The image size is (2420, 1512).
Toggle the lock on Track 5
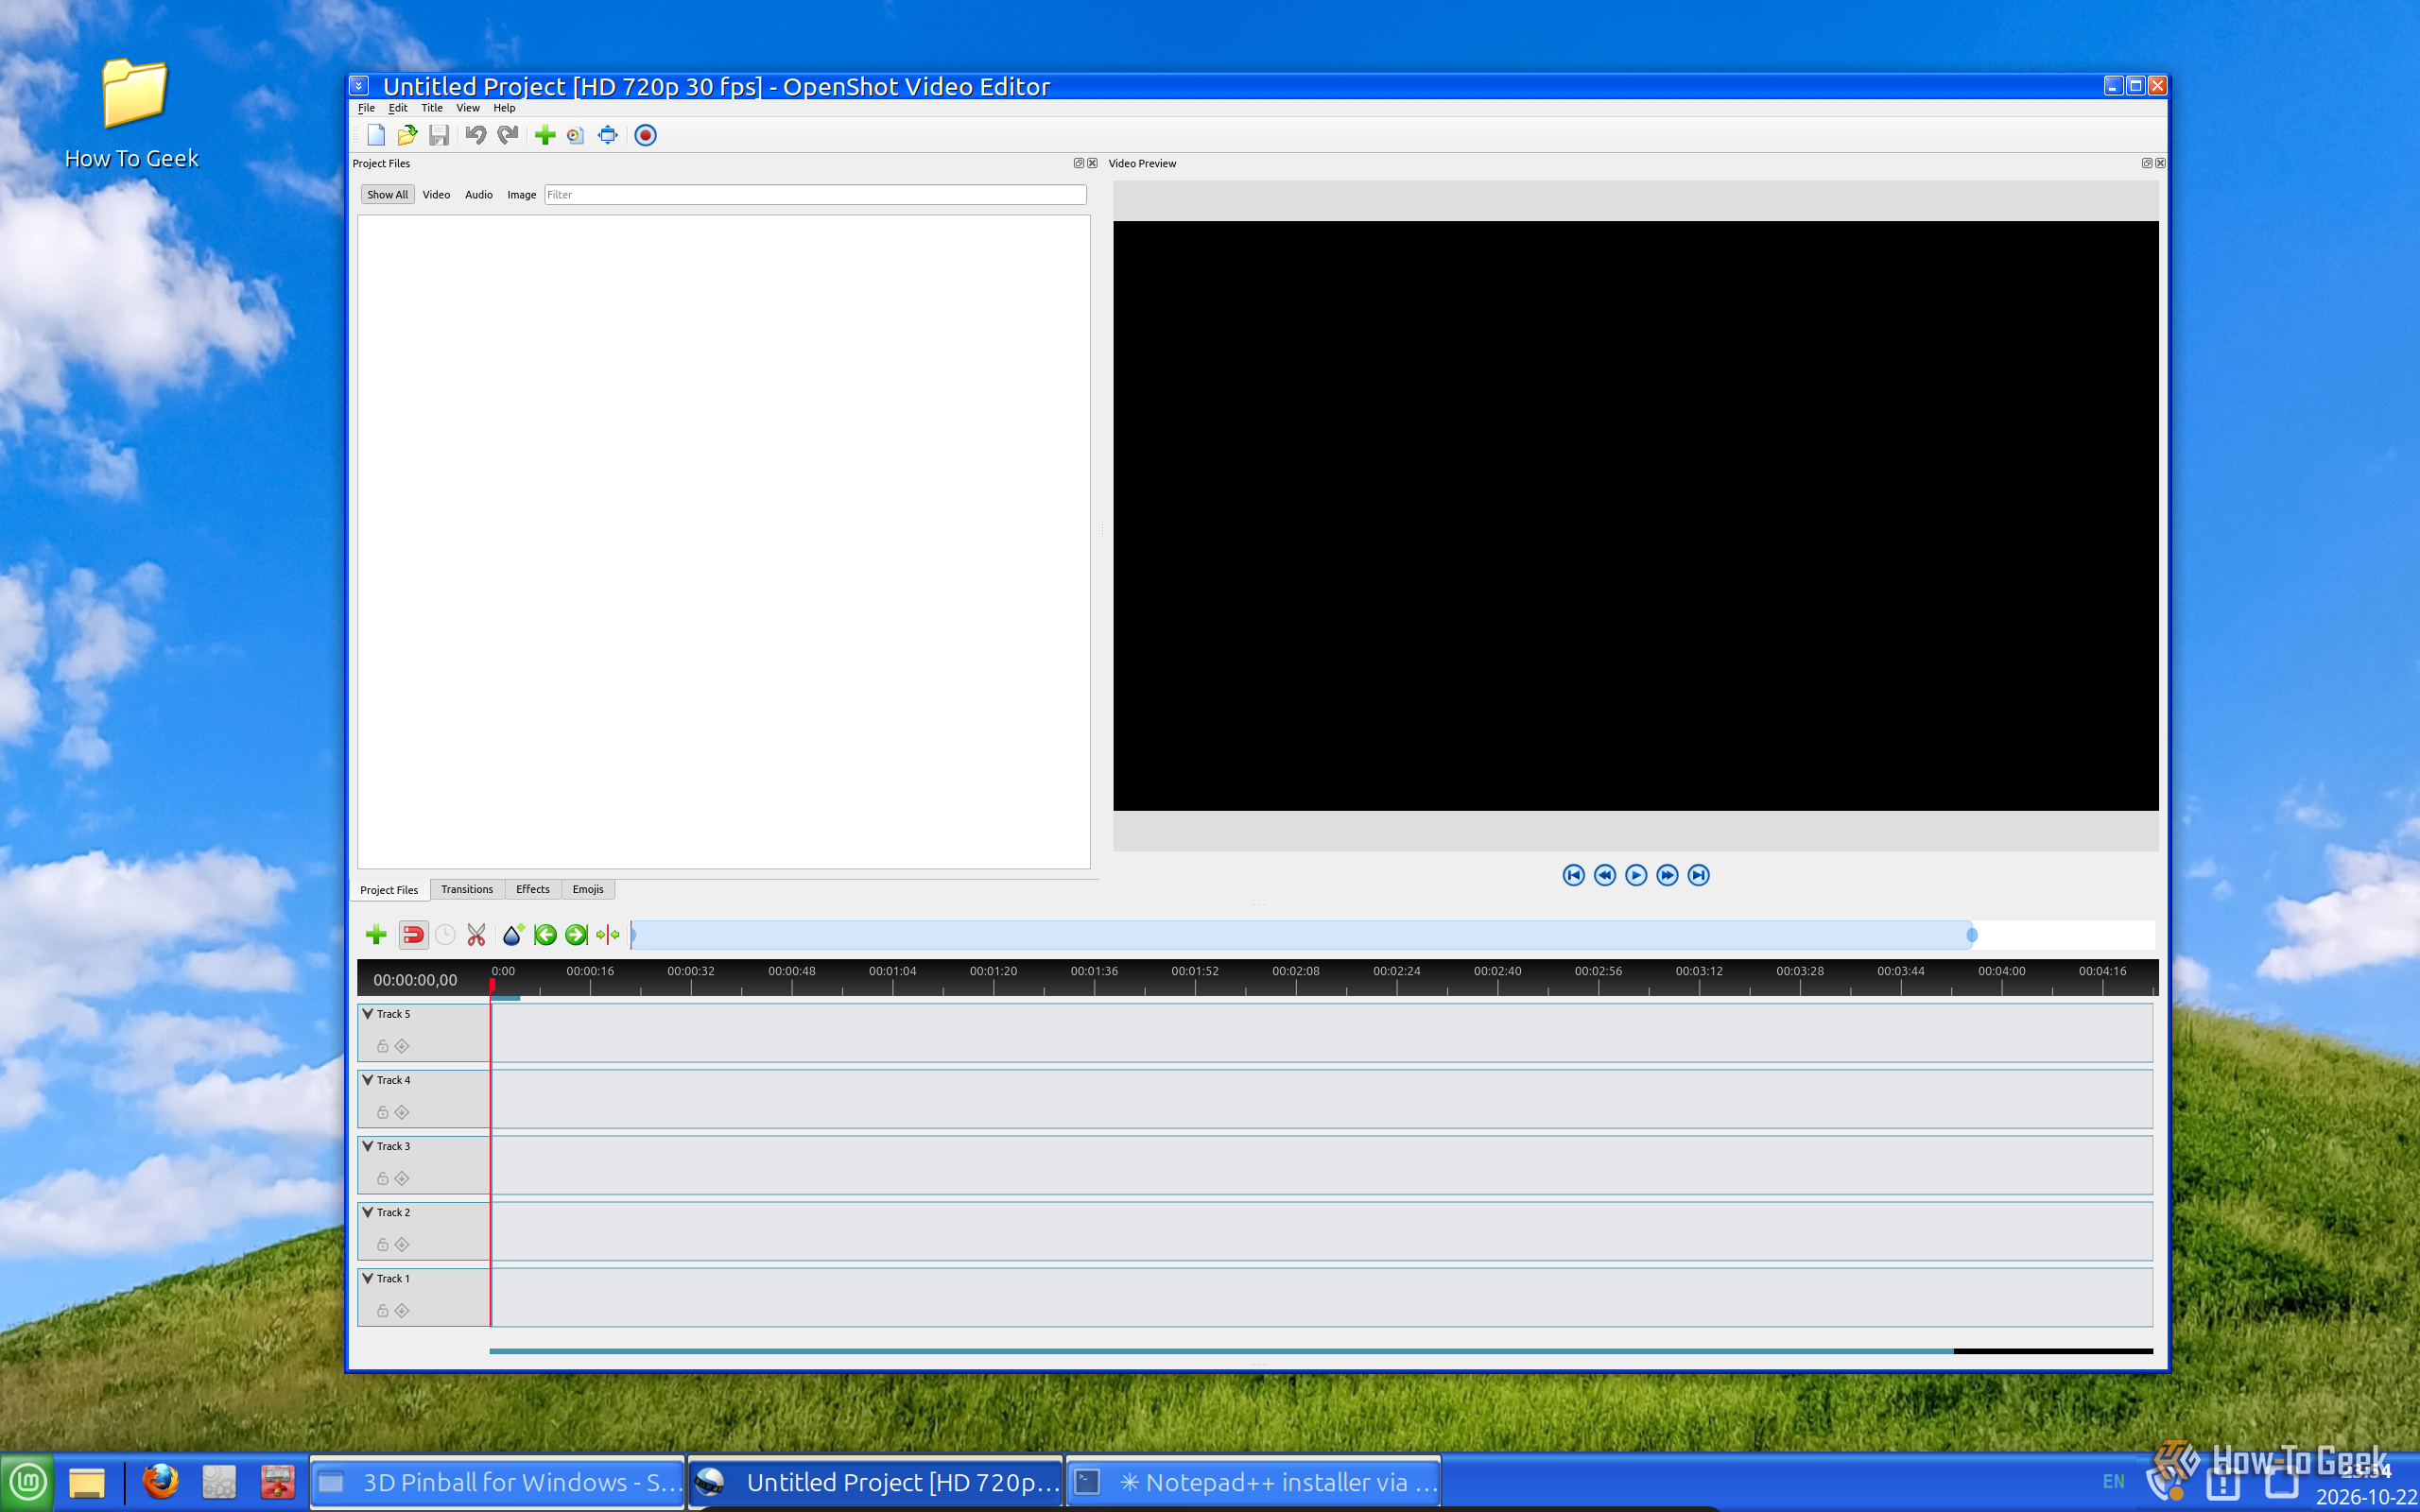383,1046
